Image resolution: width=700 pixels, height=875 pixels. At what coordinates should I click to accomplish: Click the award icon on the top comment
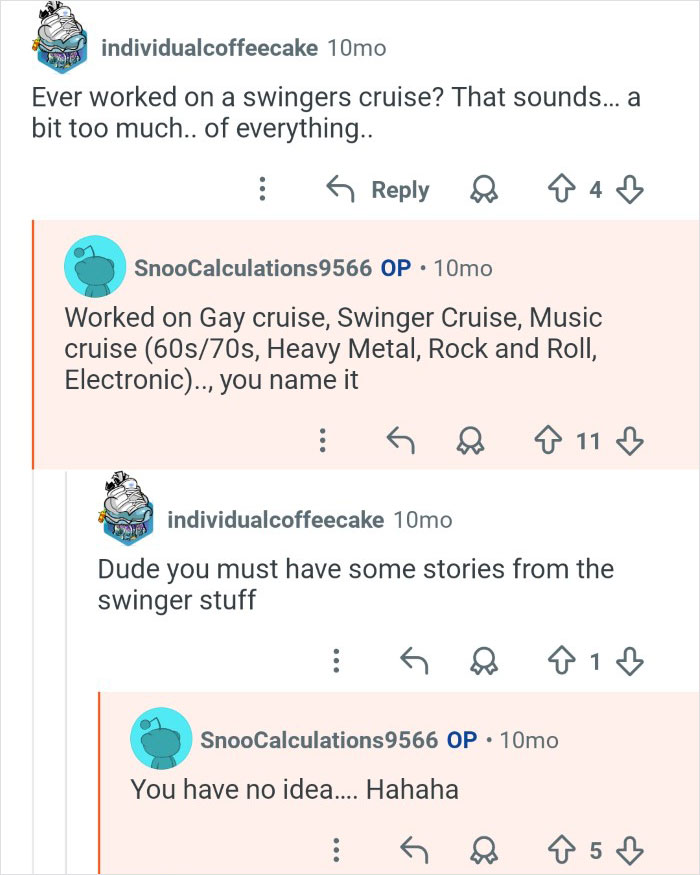[486, 189]
